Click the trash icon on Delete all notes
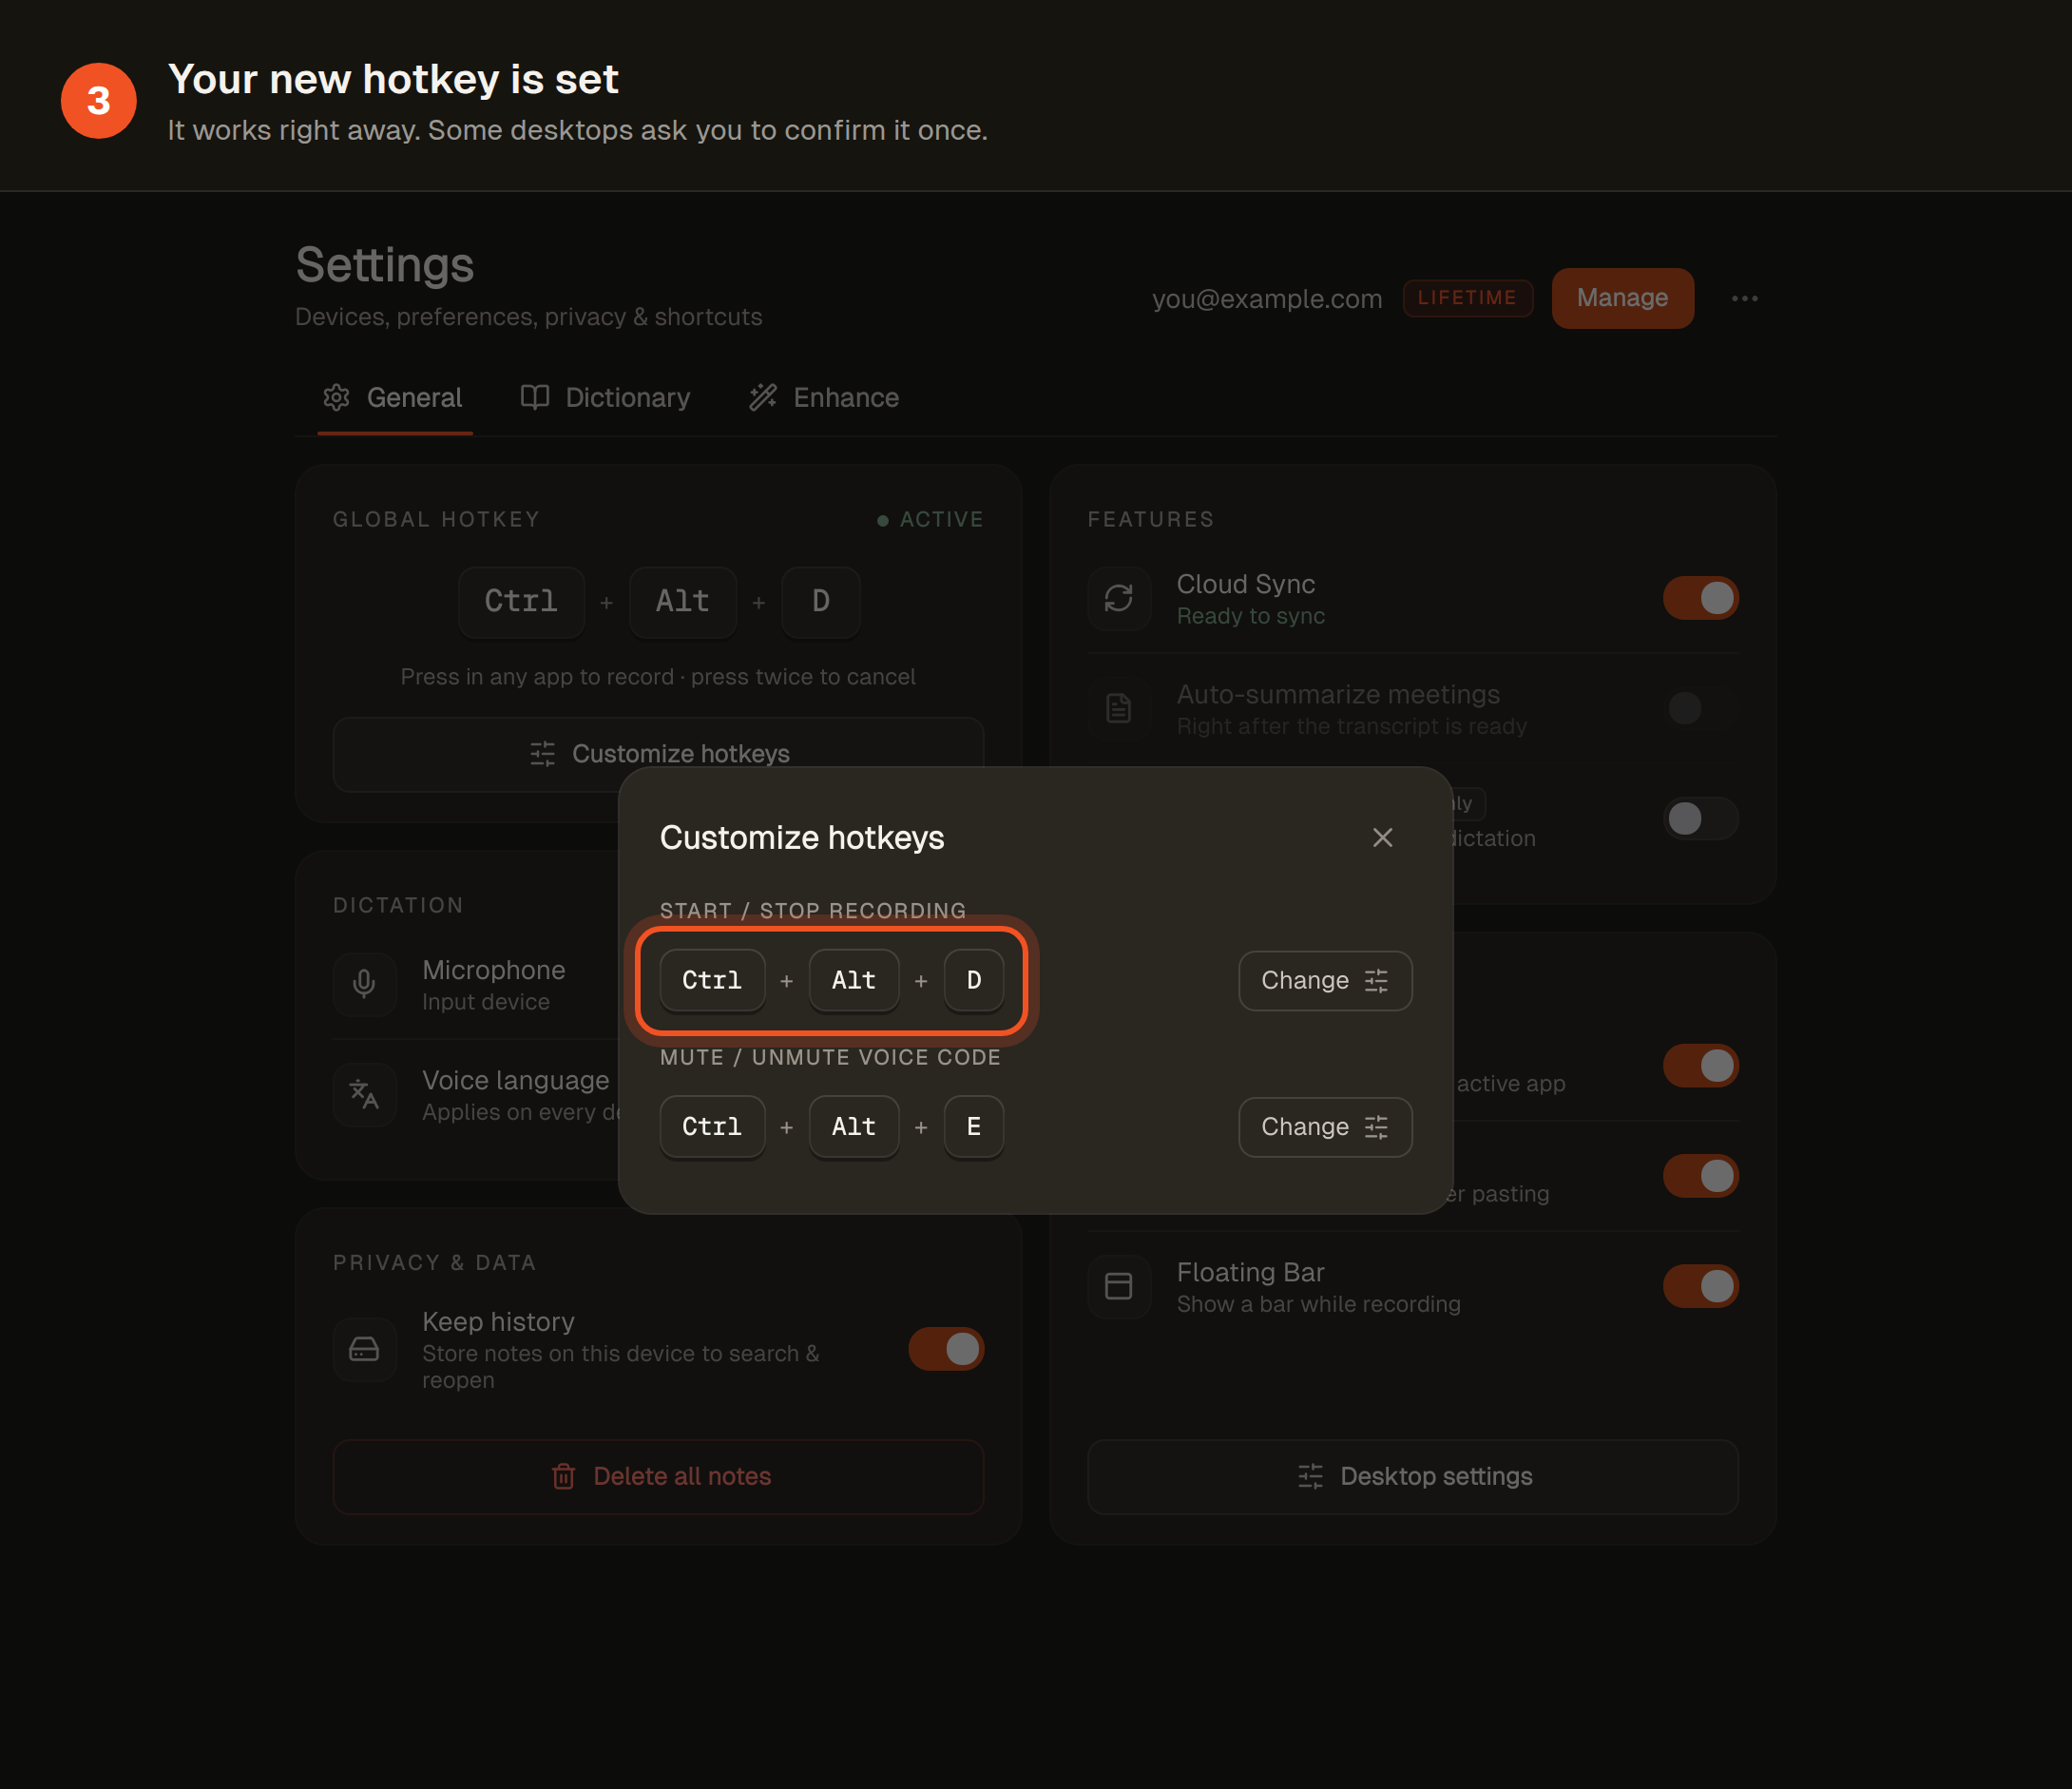Image resolution: width=2072 pixels, height=1789 pixels. click(x=563, y=1476)
